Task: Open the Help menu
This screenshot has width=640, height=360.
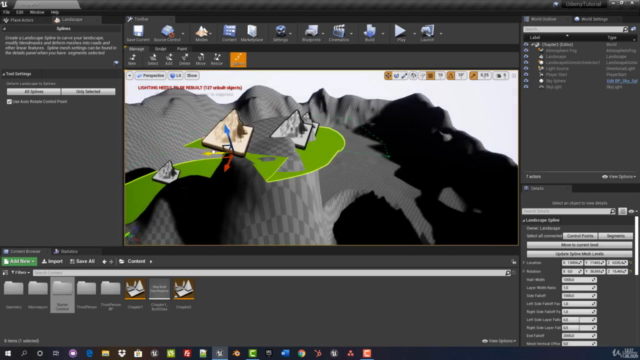Action: coord(55,12)
